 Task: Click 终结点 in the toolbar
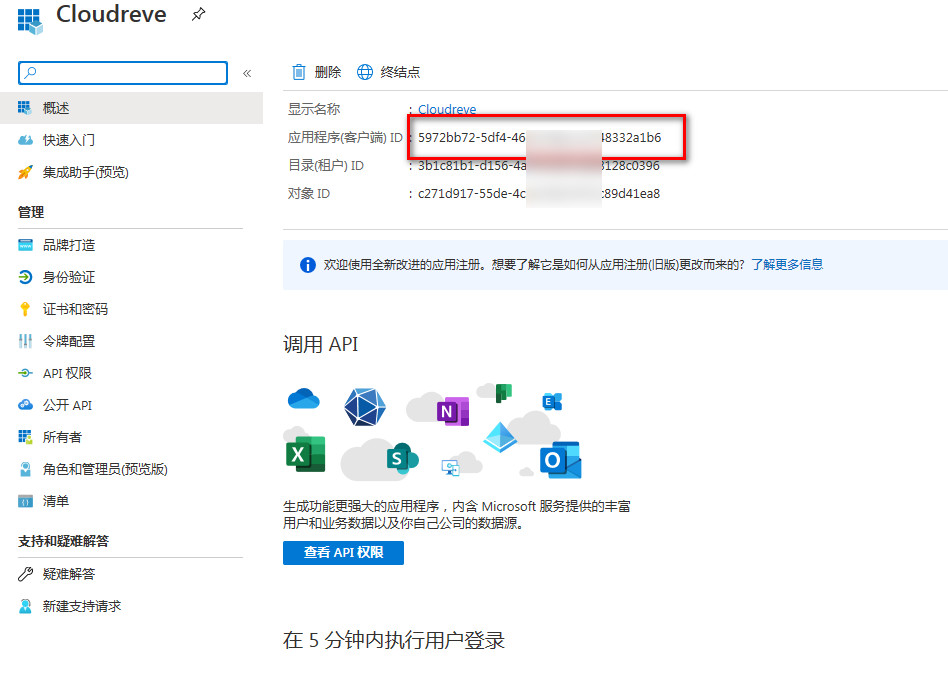pos(400,72)
